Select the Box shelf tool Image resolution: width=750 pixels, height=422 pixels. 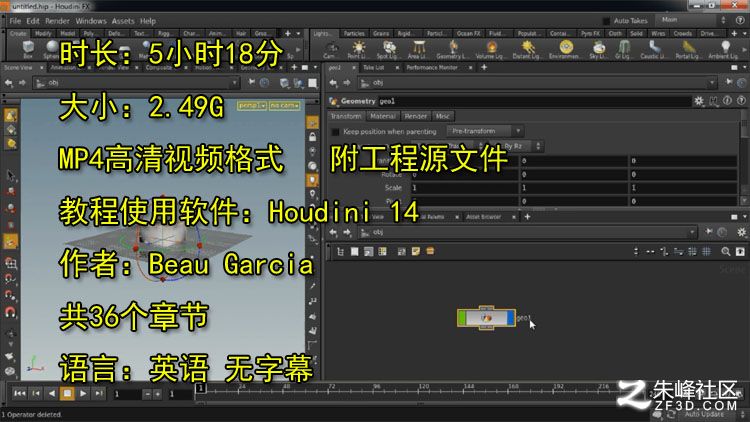(x=28, y=49)
